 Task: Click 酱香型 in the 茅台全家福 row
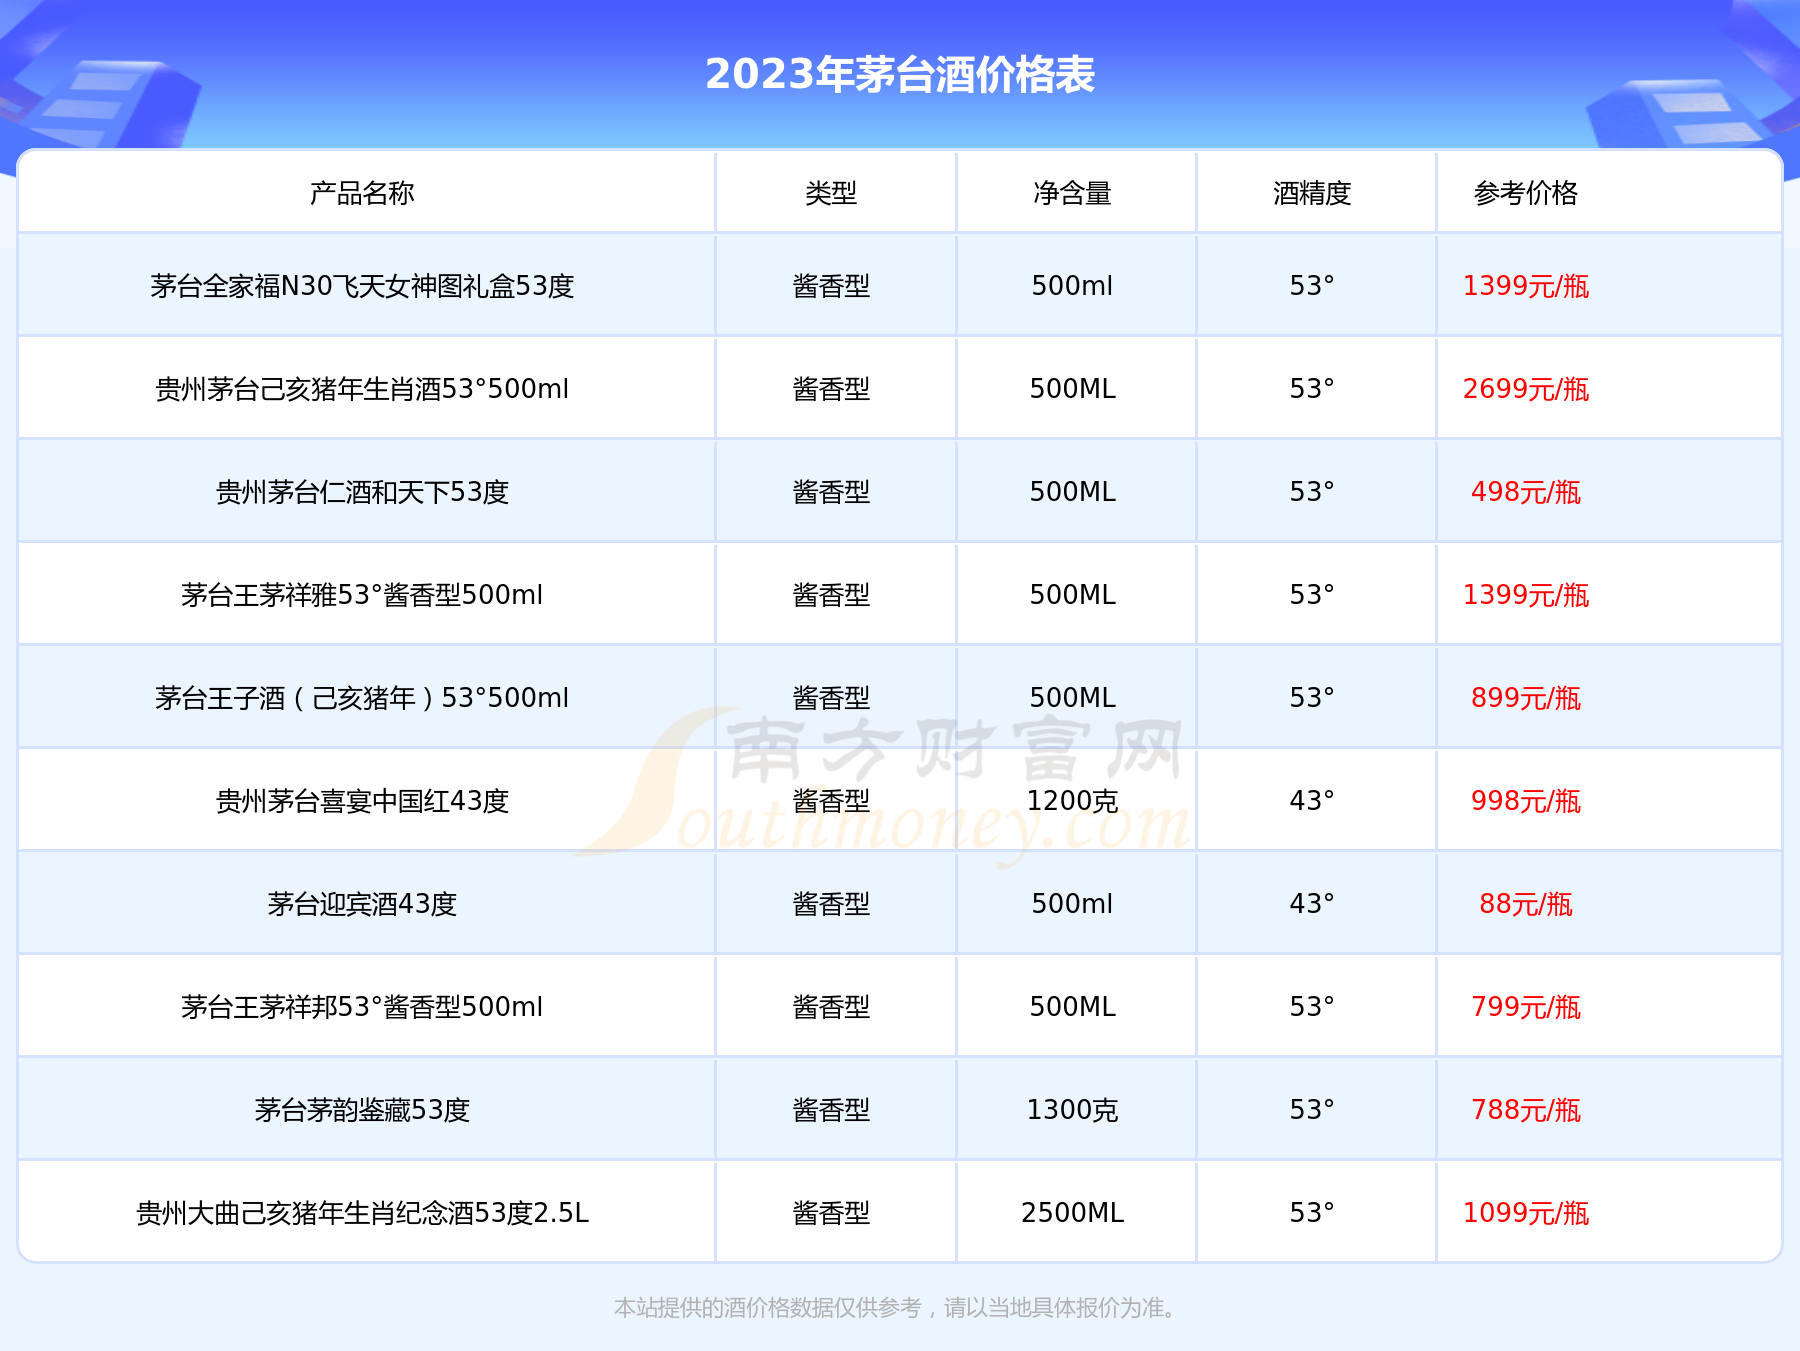[x=831, y=286]
